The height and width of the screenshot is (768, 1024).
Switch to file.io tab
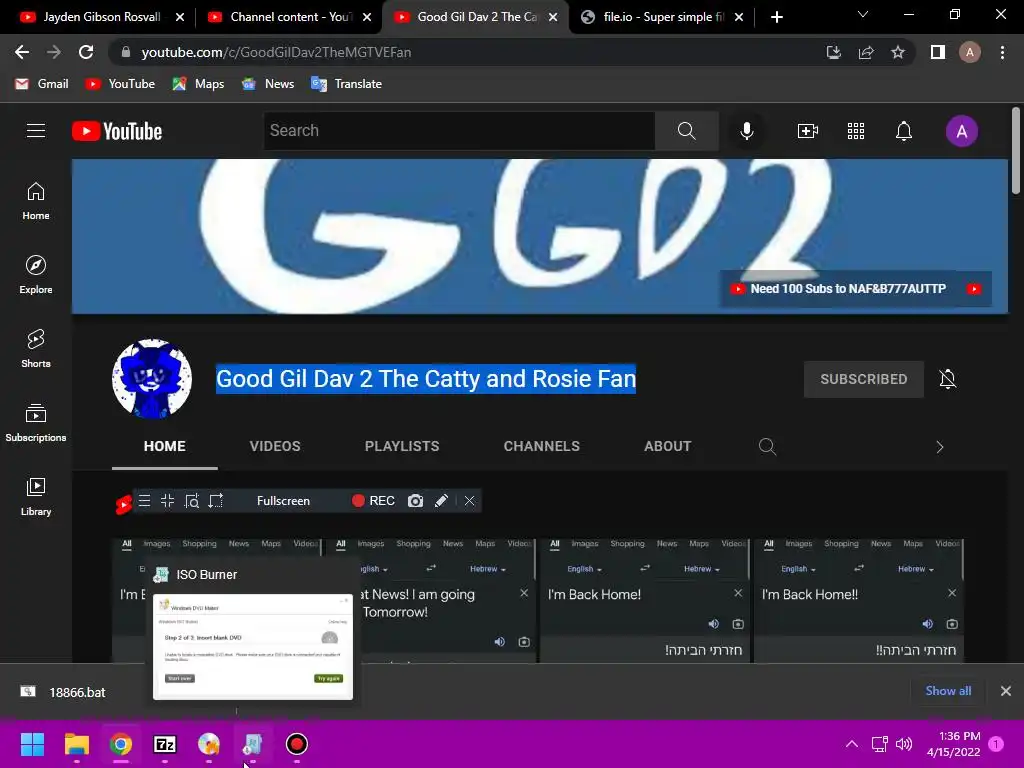[x=662, y=17]
